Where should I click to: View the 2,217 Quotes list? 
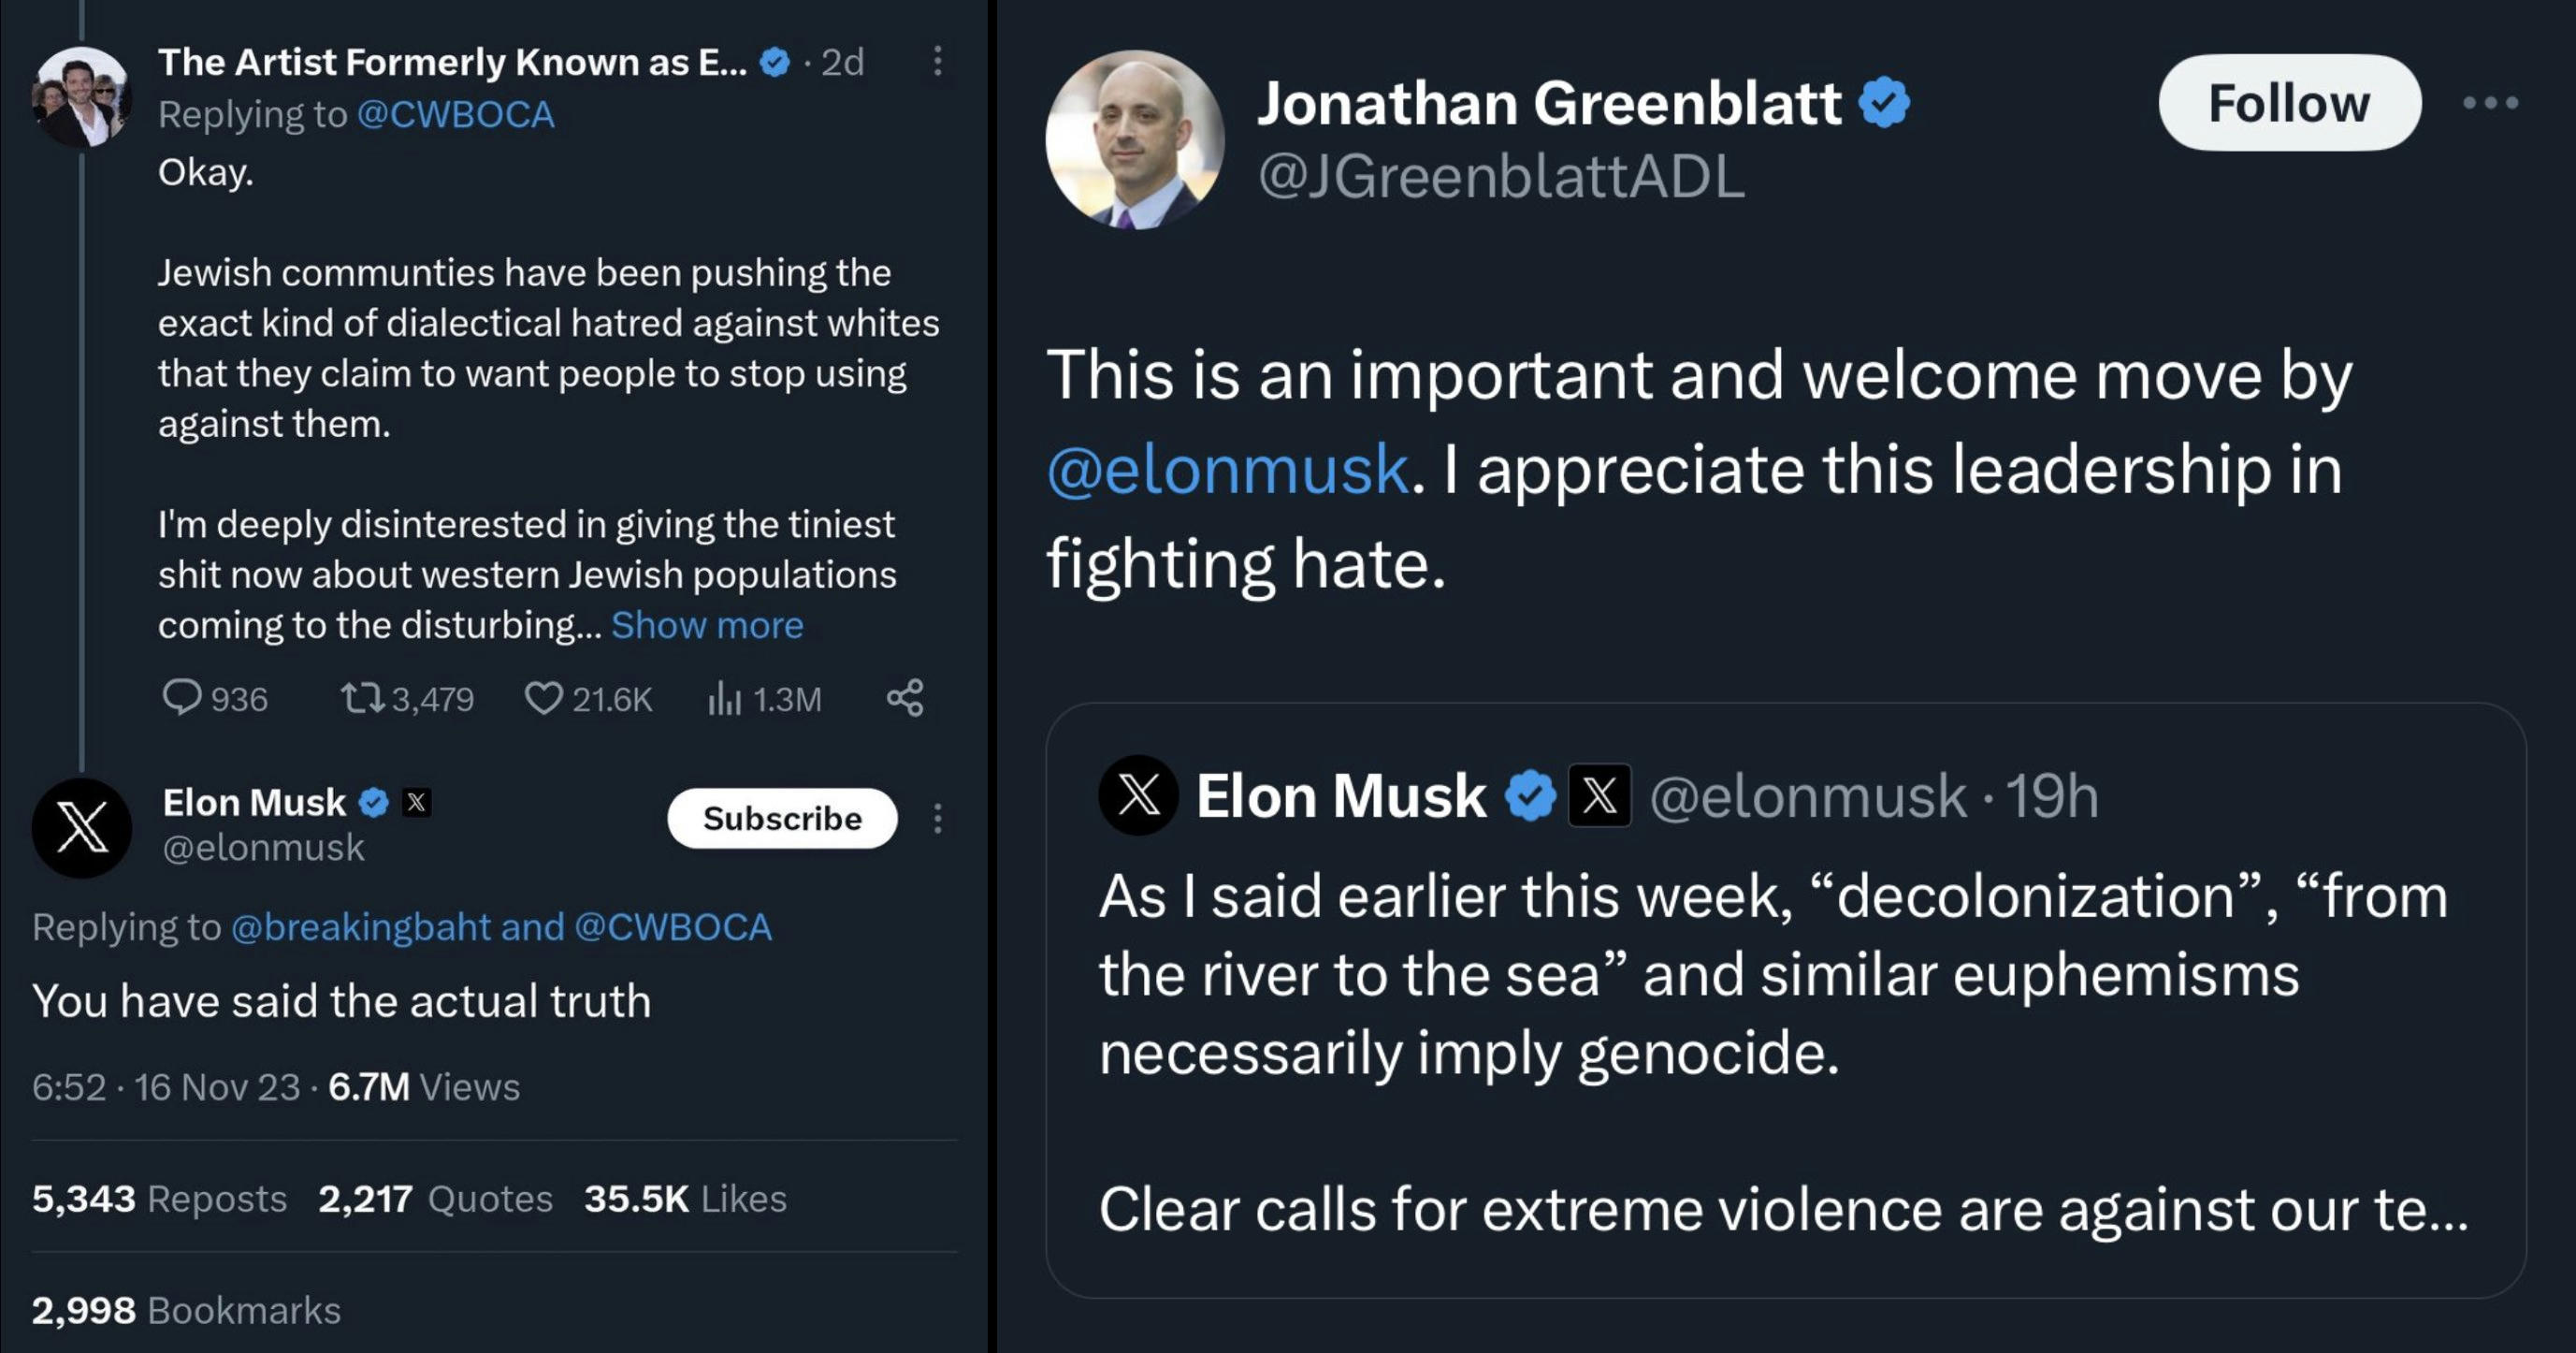pyautogui.click(x=435, y=1198)
